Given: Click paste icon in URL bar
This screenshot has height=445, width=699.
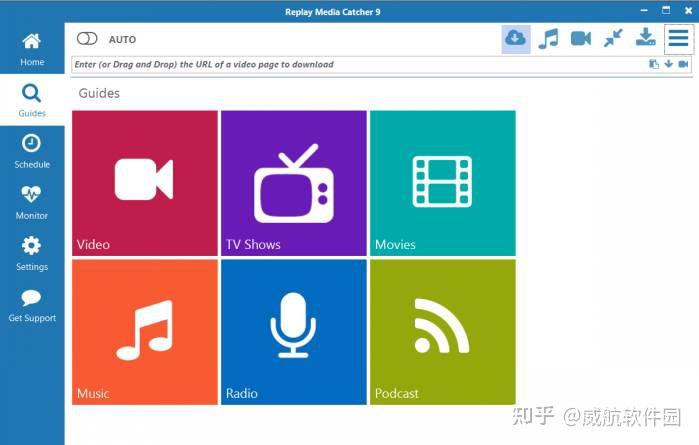Looking at the screenshot, I should pos(654,64).
